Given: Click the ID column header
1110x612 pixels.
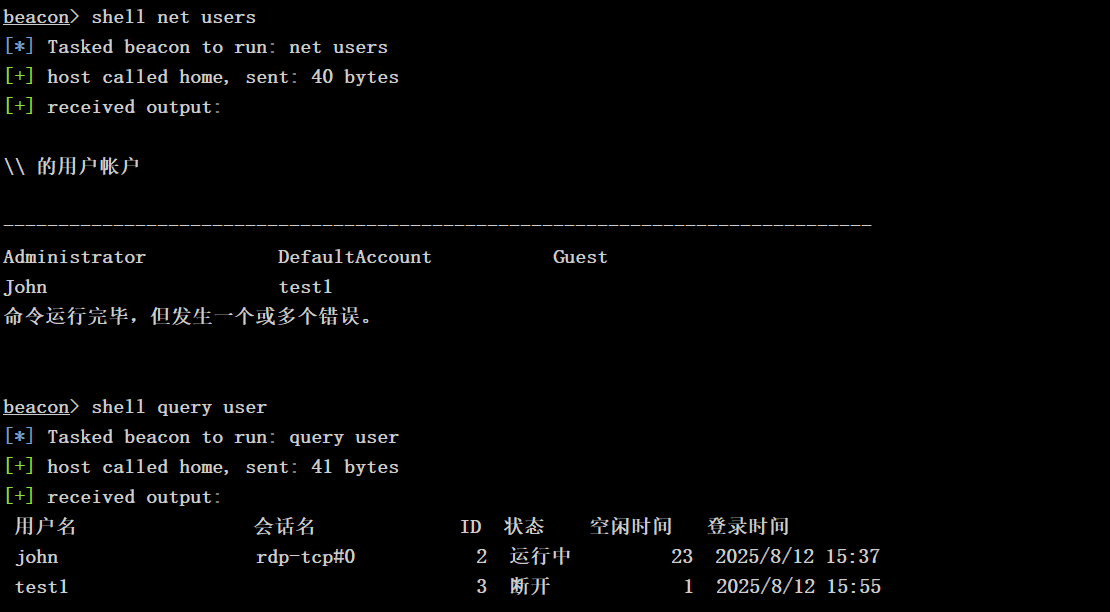Looking at the screenshot, I should [470, 527].
